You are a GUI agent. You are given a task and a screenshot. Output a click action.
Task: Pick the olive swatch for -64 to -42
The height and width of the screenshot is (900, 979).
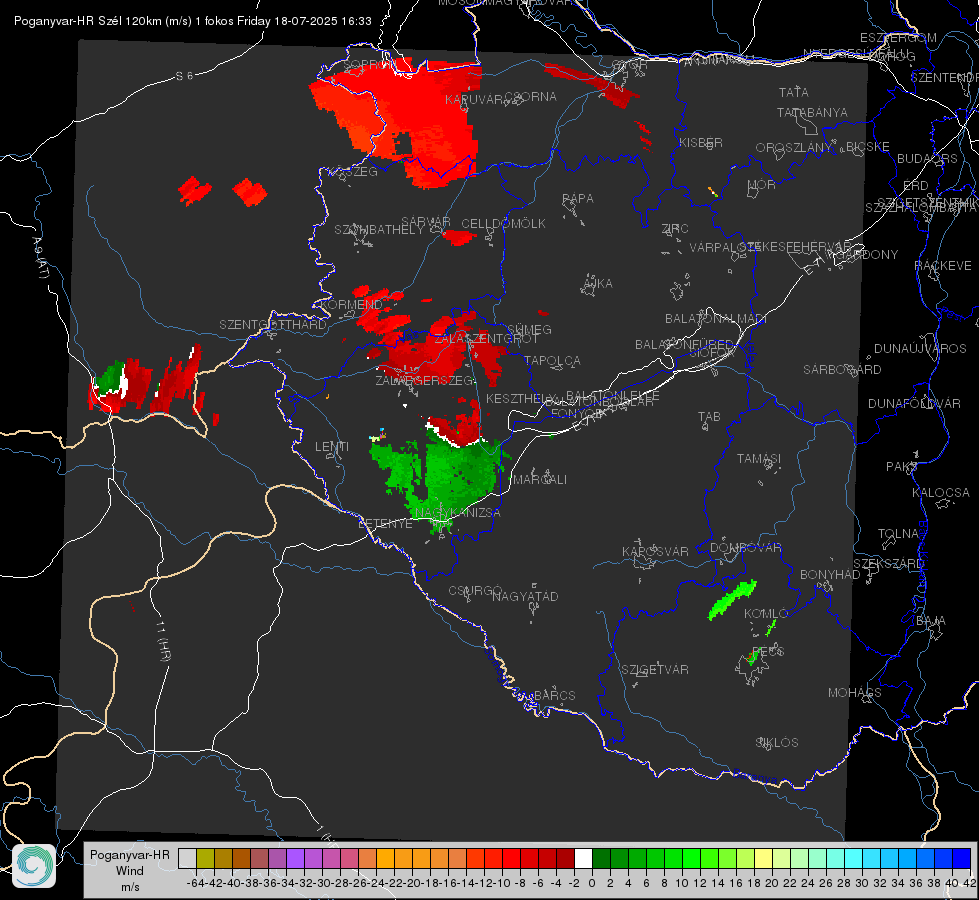[x=205, y=858]
